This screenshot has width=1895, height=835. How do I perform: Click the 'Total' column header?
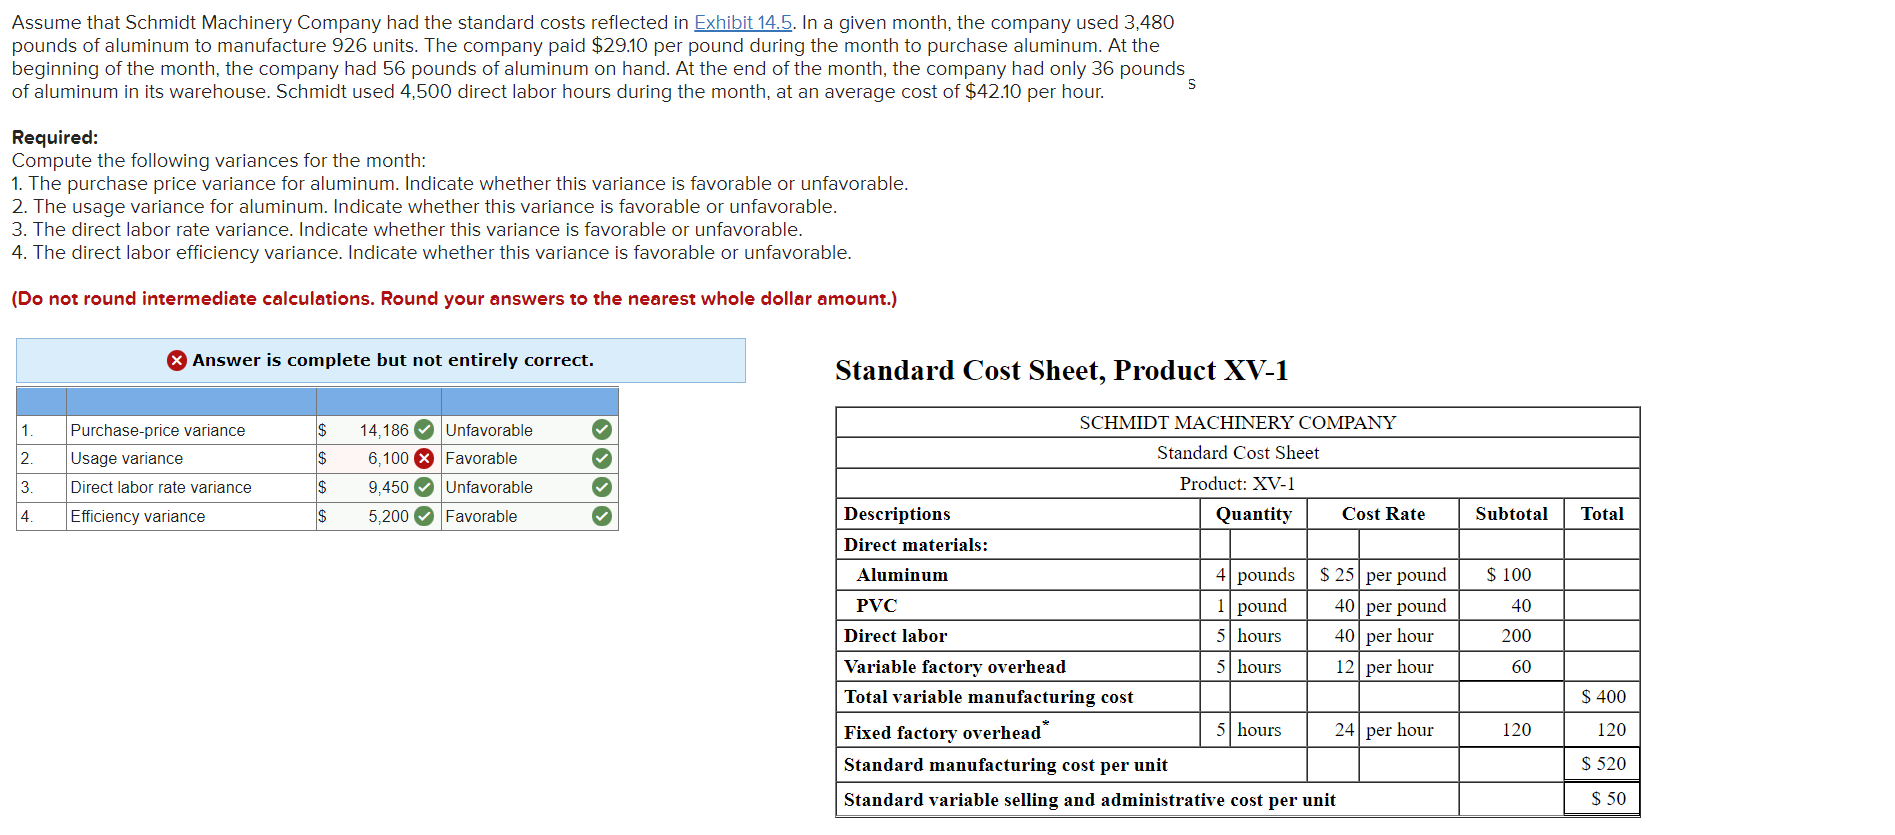(x=1602, y=514)
